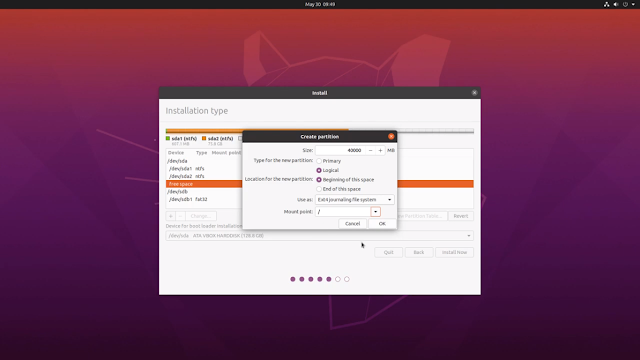640x360 pixels.
Task: Click the Device column header
Action: pyautogui.click(x=176, y=153)
